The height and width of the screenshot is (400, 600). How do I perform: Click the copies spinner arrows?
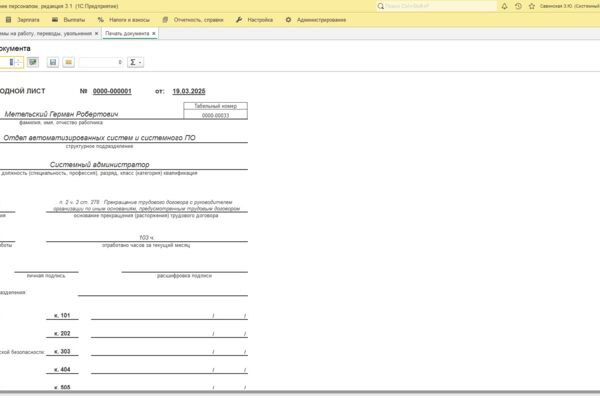(18, 62)
